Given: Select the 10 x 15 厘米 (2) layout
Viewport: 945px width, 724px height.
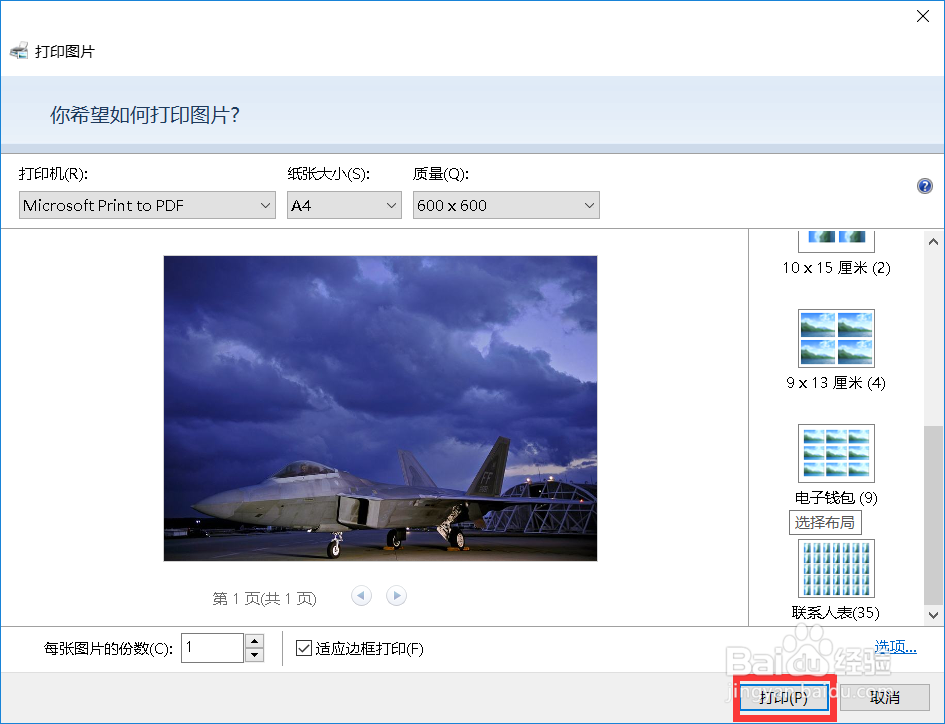Looking at the screenshot, I should (836, 253).
